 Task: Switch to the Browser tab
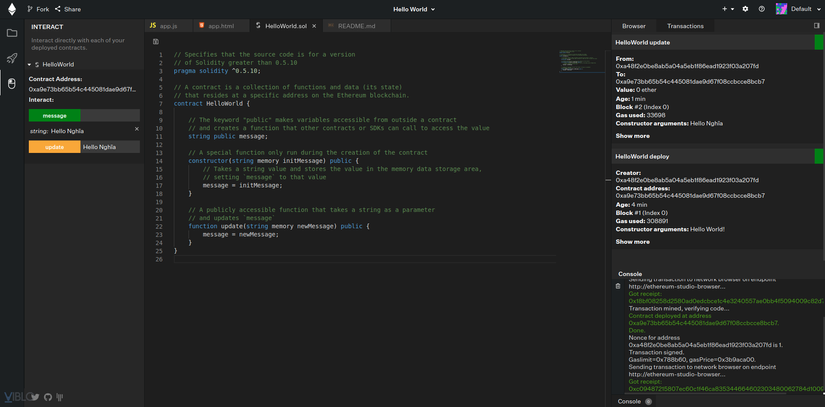point(634,26)
